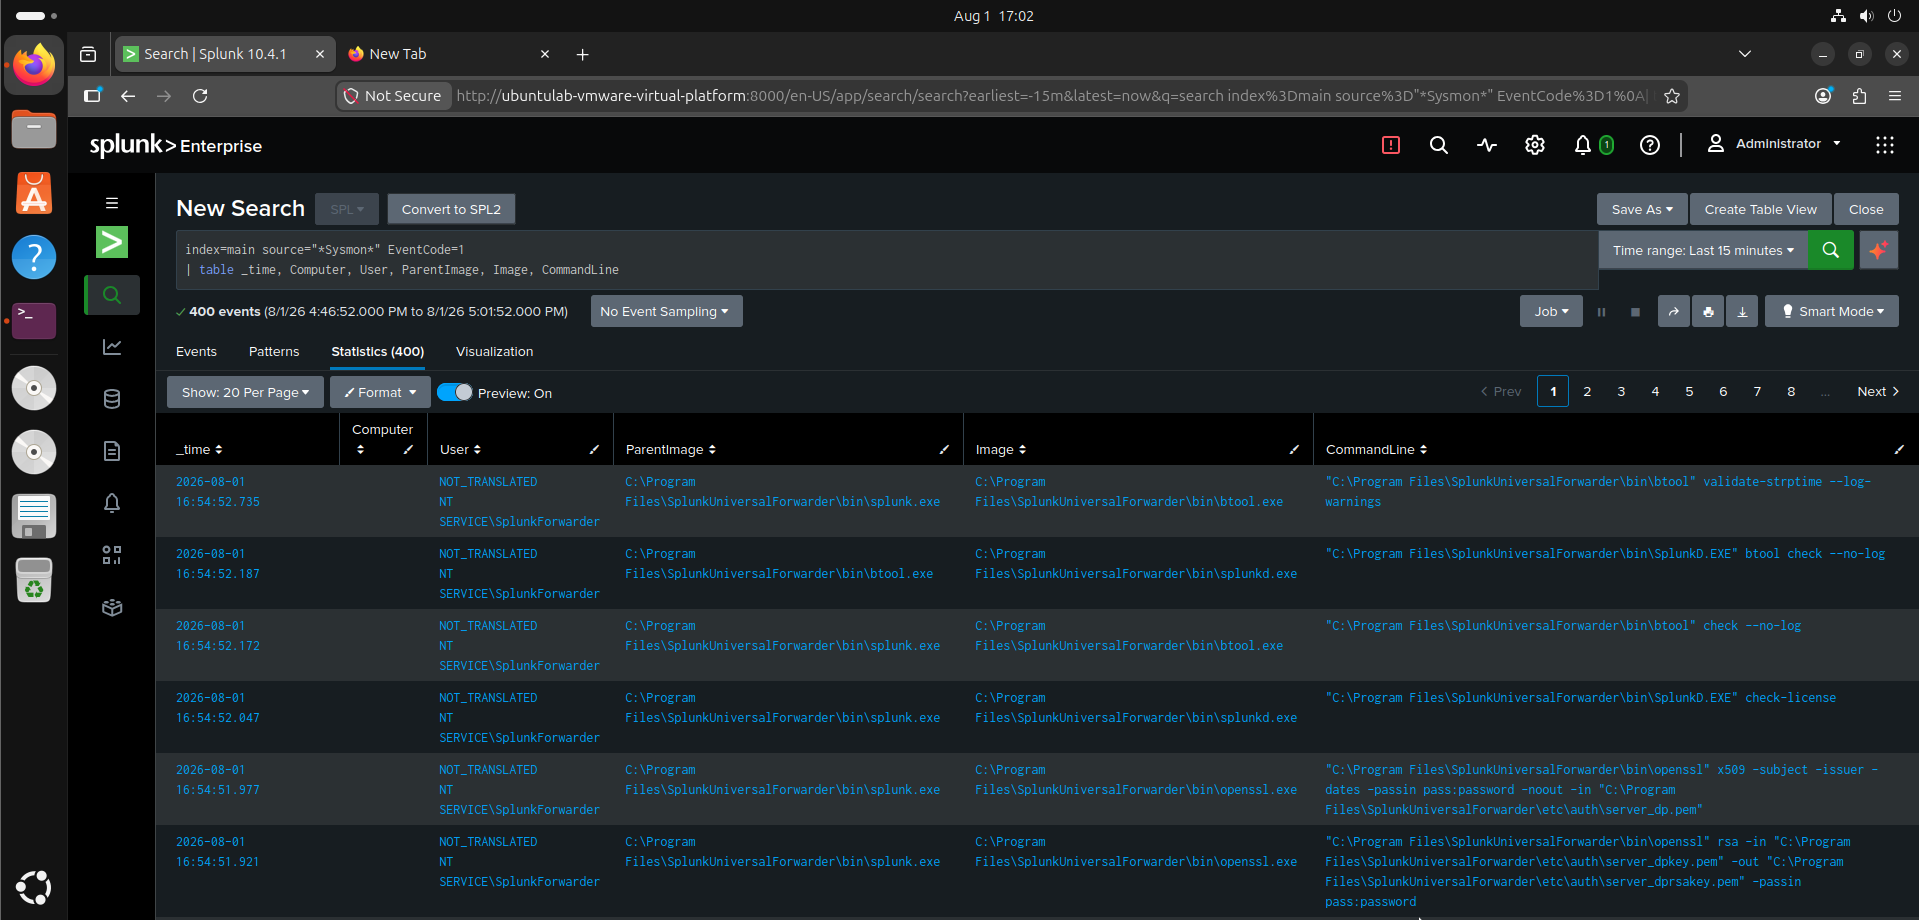The height and width of the screenshot is (920, 1919).
Task: Open the SPL language dropdown
Action: [347, 209]
